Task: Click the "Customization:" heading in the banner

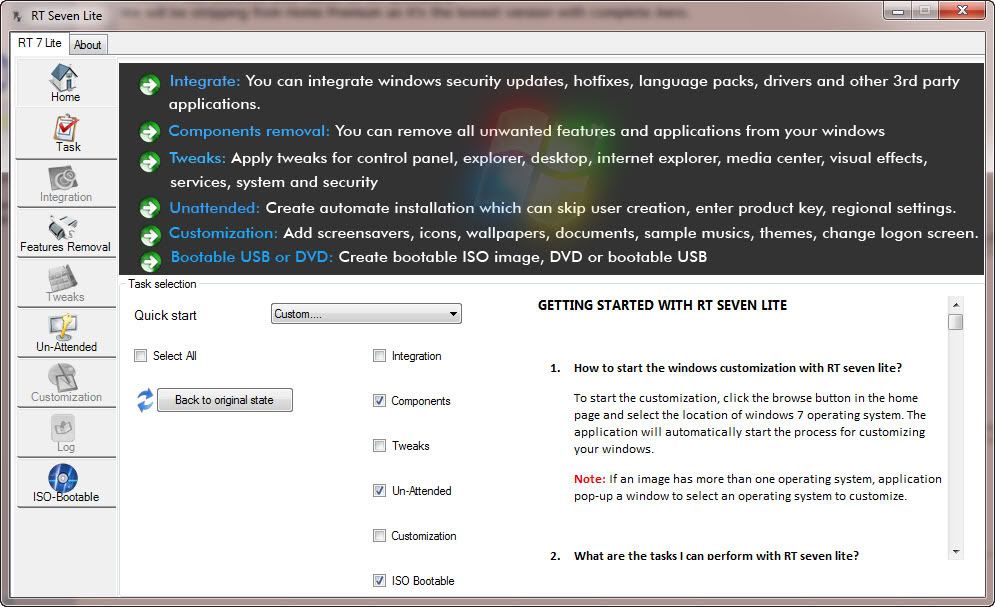Action: [223, 233]
